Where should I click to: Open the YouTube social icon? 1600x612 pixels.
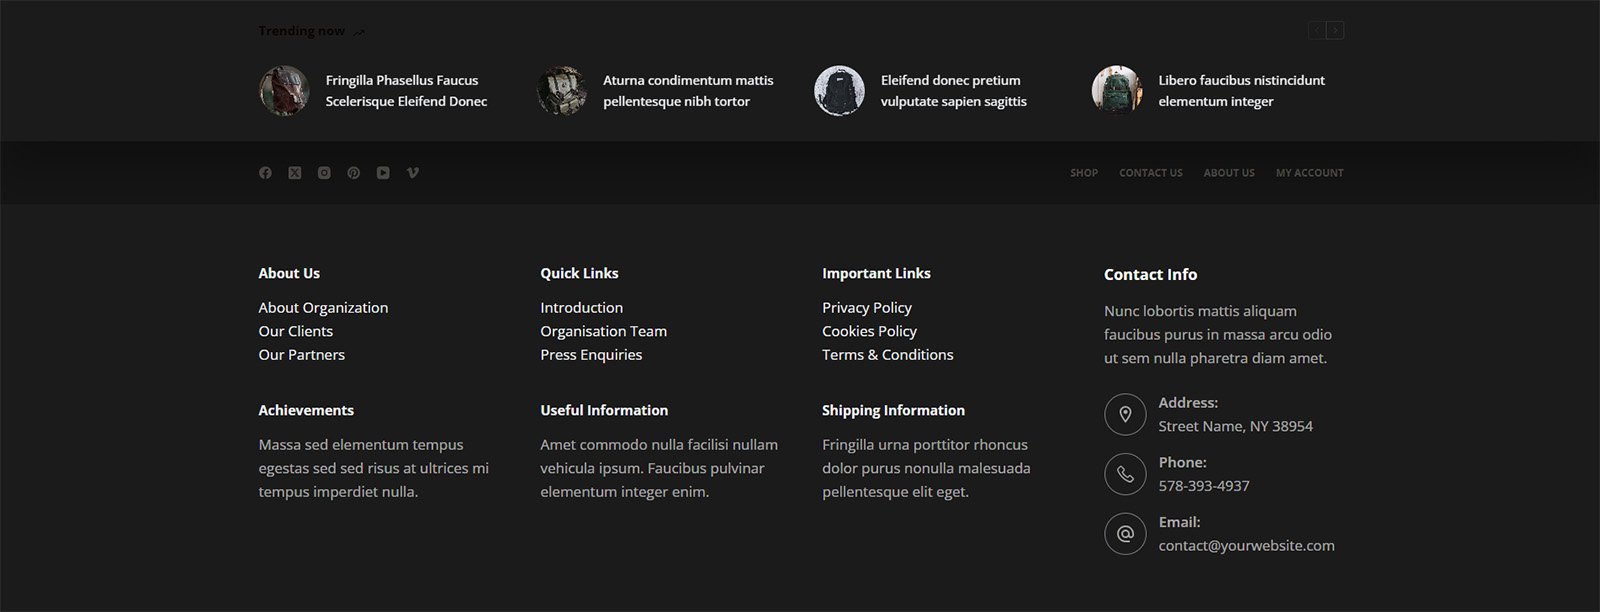[x=383, y=173]
